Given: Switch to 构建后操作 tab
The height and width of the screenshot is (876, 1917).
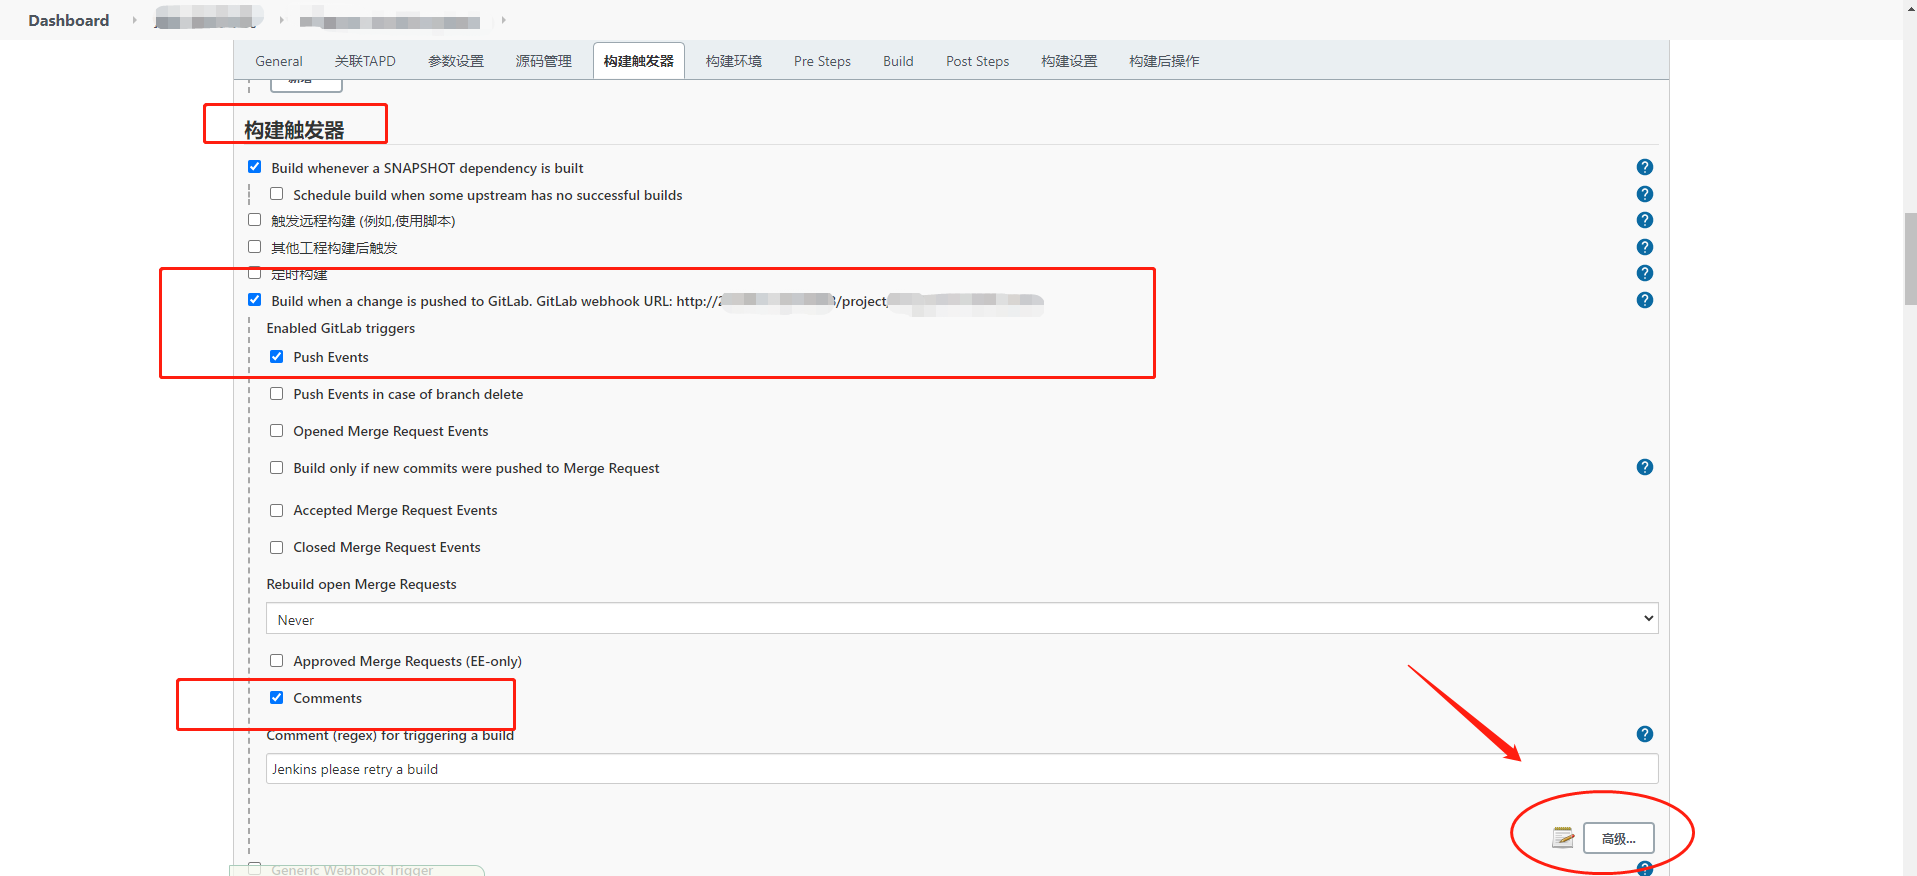Looking at the screenshot, I should coord(1164,61).
